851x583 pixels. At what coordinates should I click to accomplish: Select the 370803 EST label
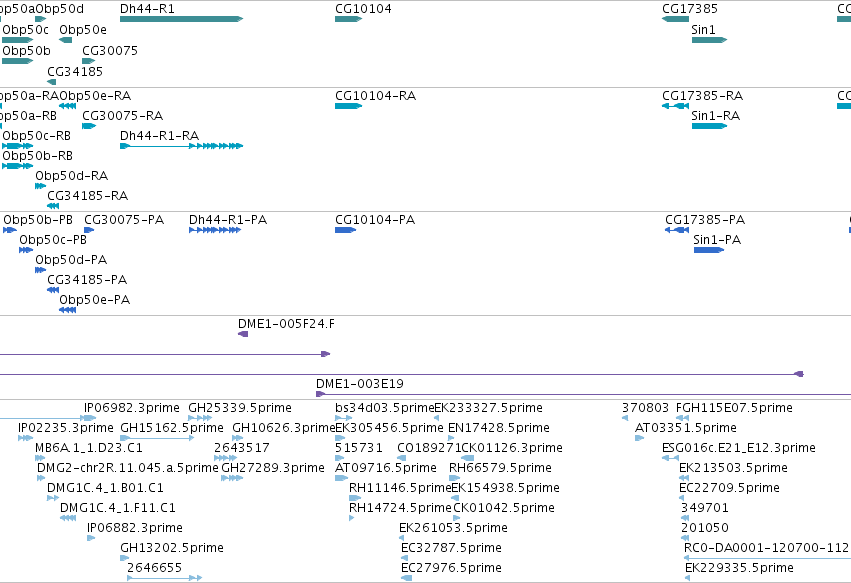645,408
